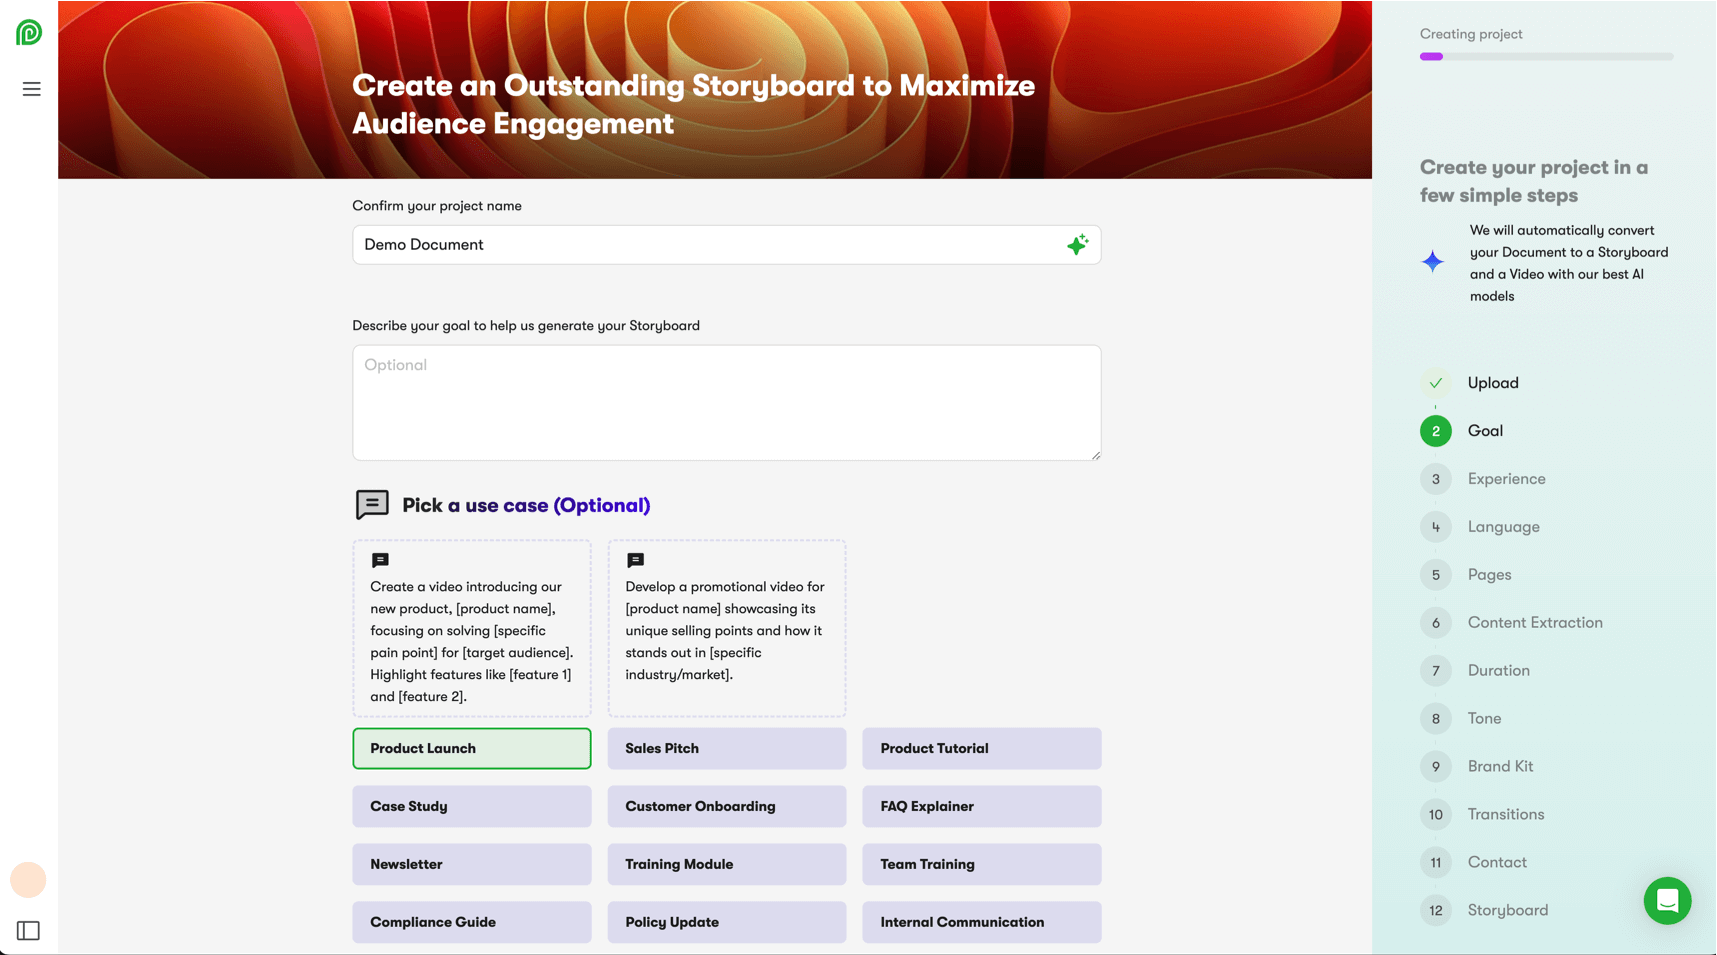Click the step 7 number circle
Image resolution: width=1717 pixels, height=955 pixels.
pos(1436,671)
